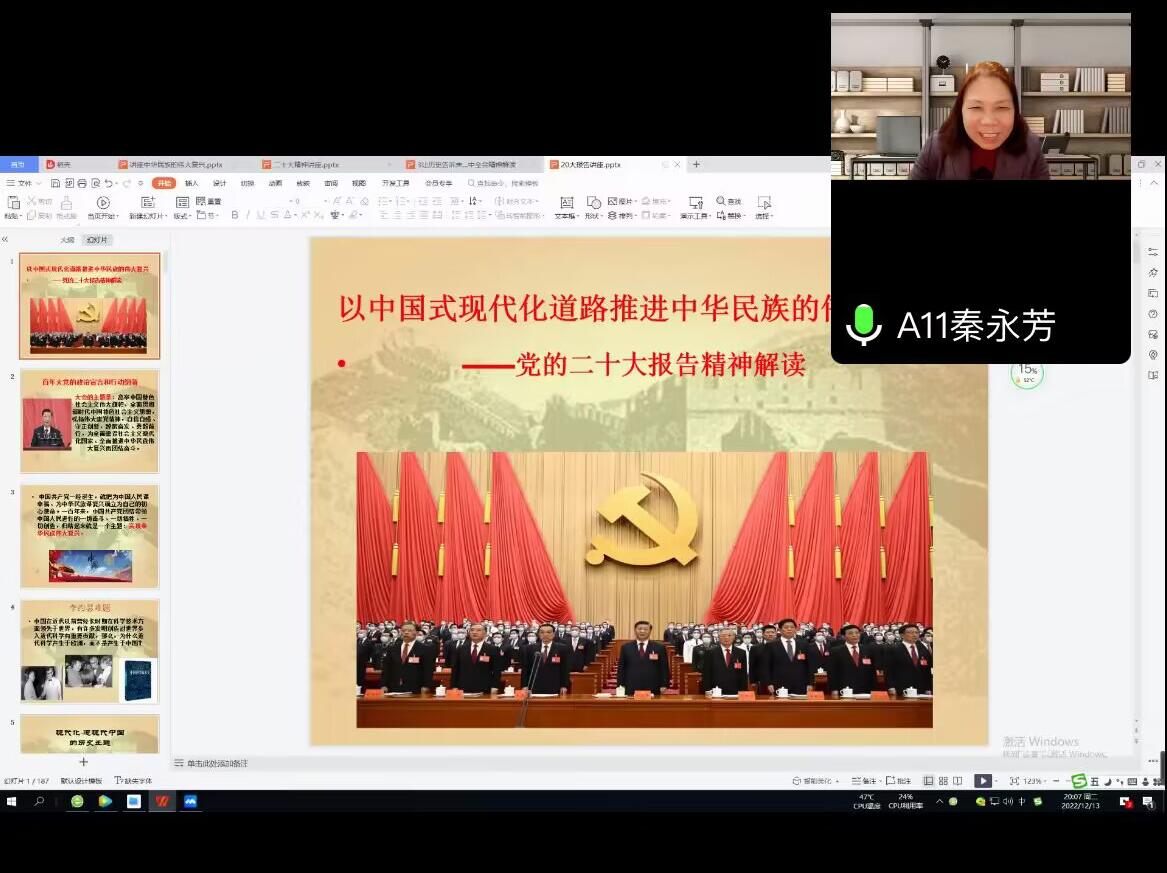Open the 文件 menu dropdown

tap(24, 184)
